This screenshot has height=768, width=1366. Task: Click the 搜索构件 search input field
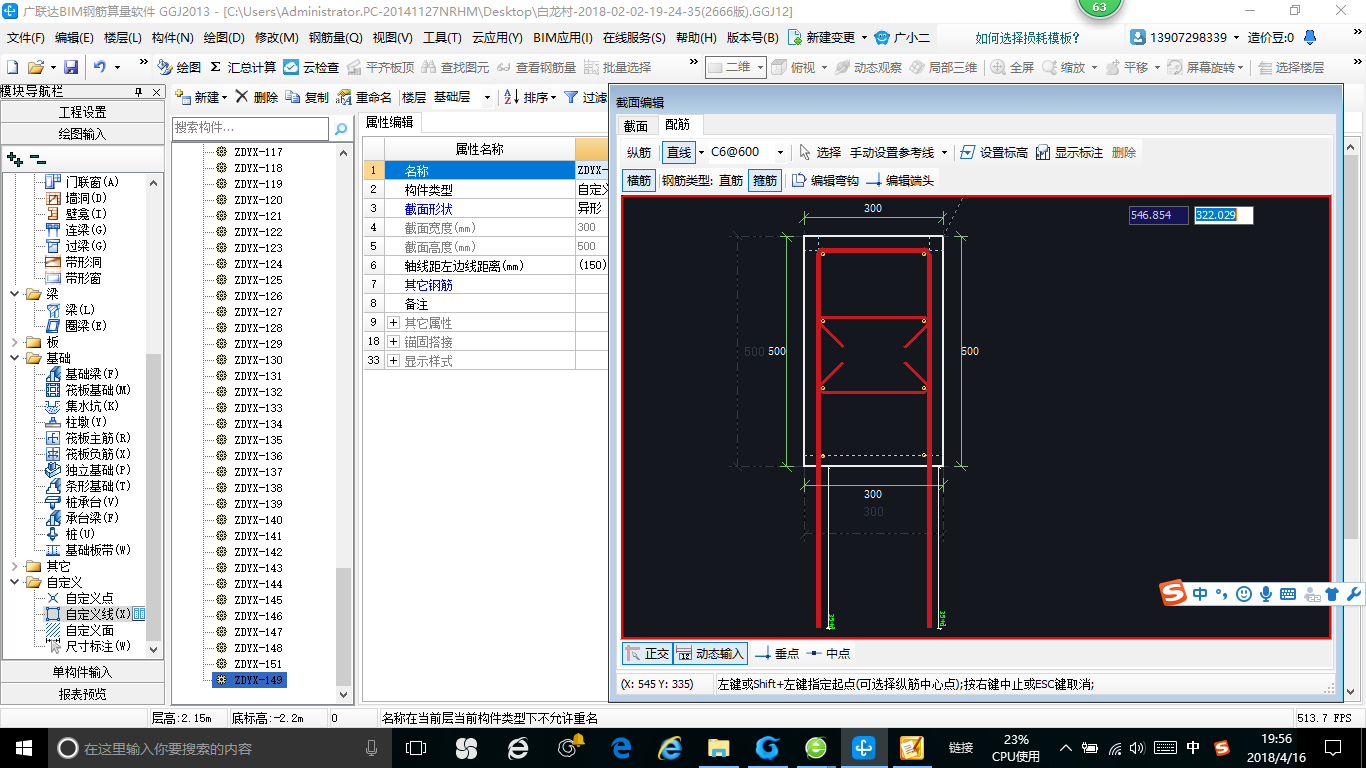point(250,128)
